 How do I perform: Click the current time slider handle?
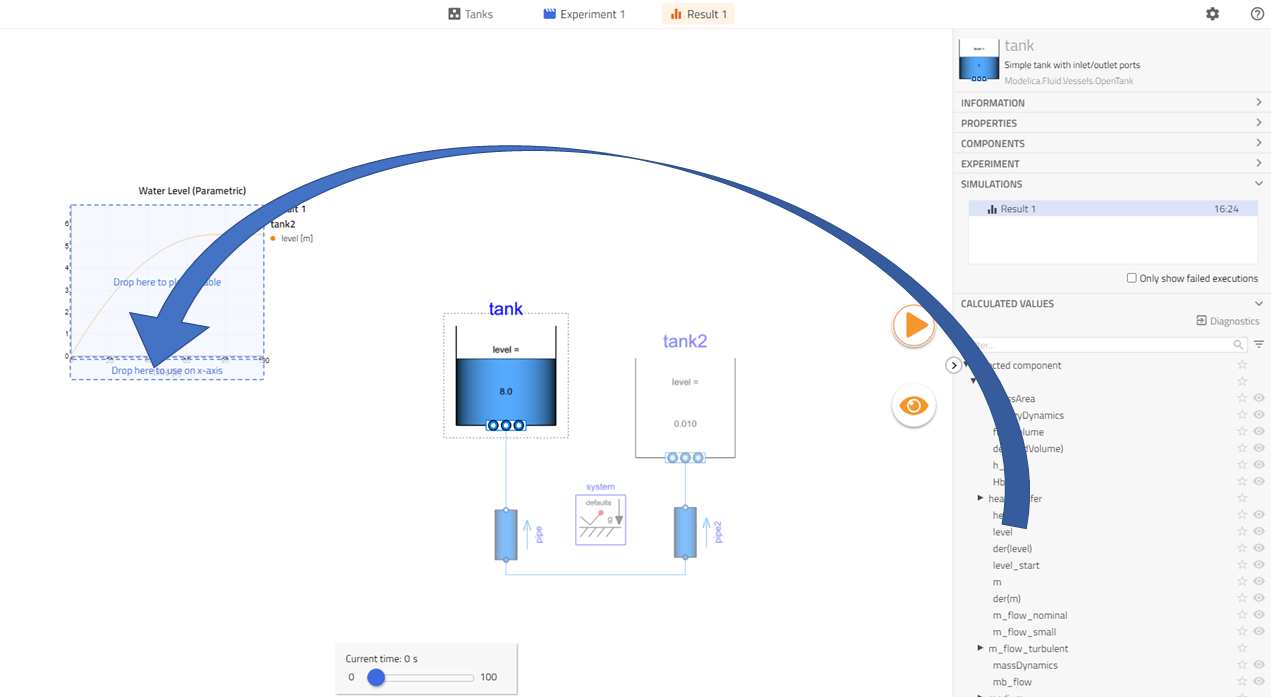point(376,677)
